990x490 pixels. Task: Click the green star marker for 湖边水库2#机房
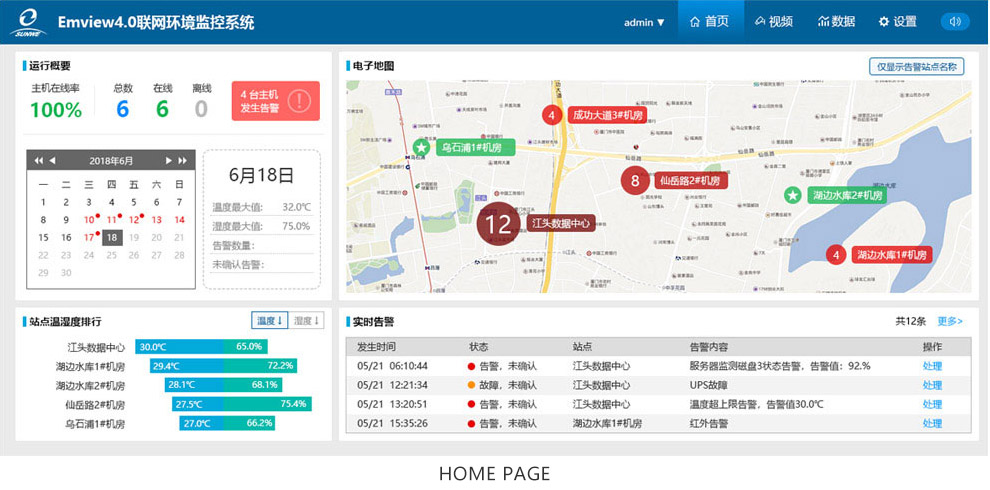793,195
